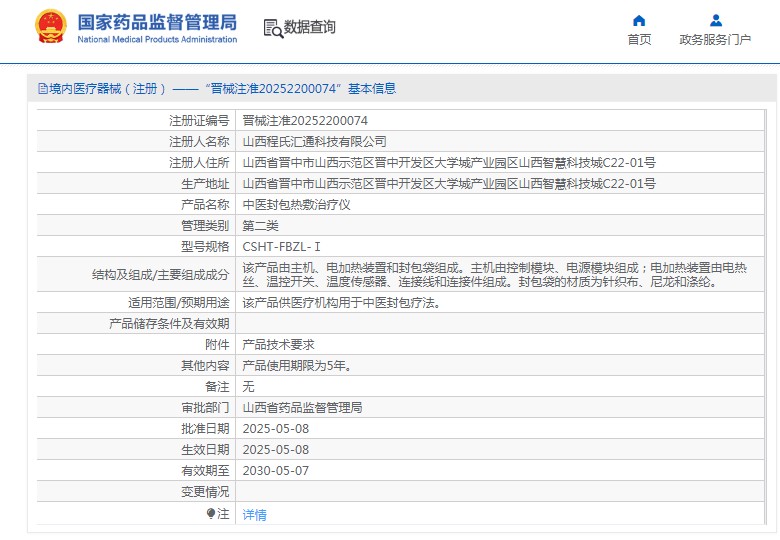Click the lightbulb 注 icon
This screenshot has height=540, width=780.
click(x=211, y=513)
